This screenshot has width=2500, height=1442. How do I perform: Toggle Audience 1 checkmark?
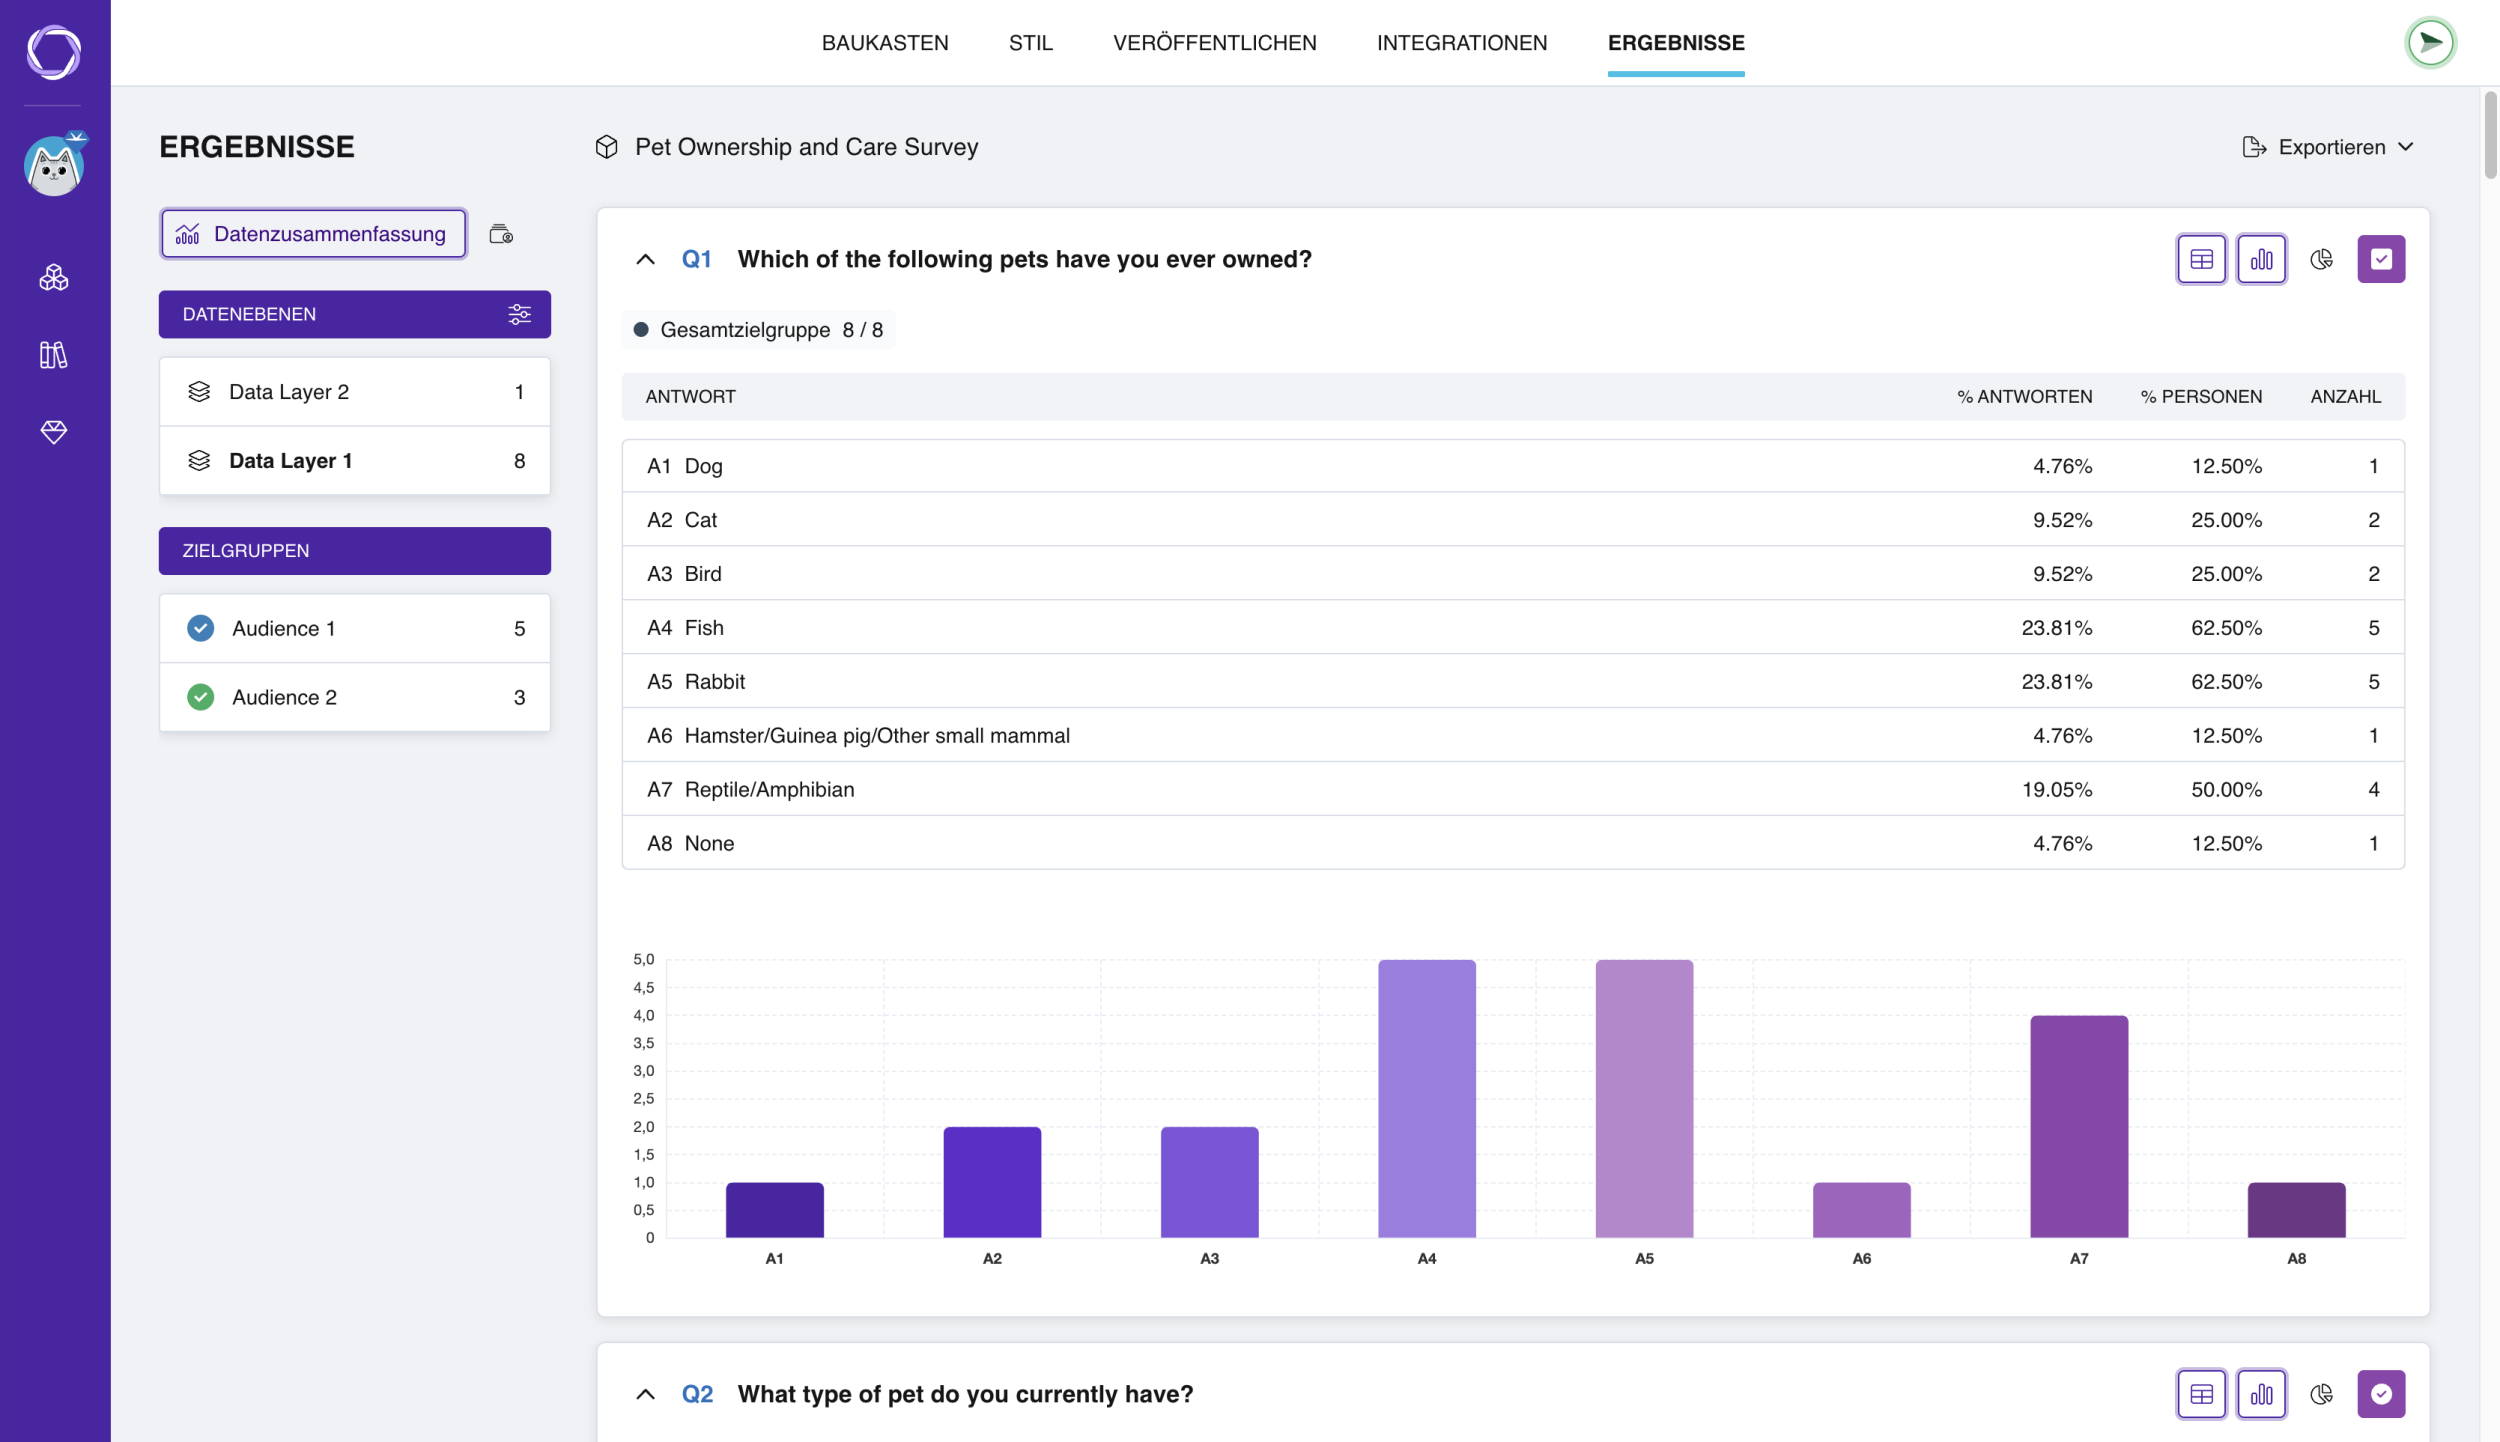200,628
